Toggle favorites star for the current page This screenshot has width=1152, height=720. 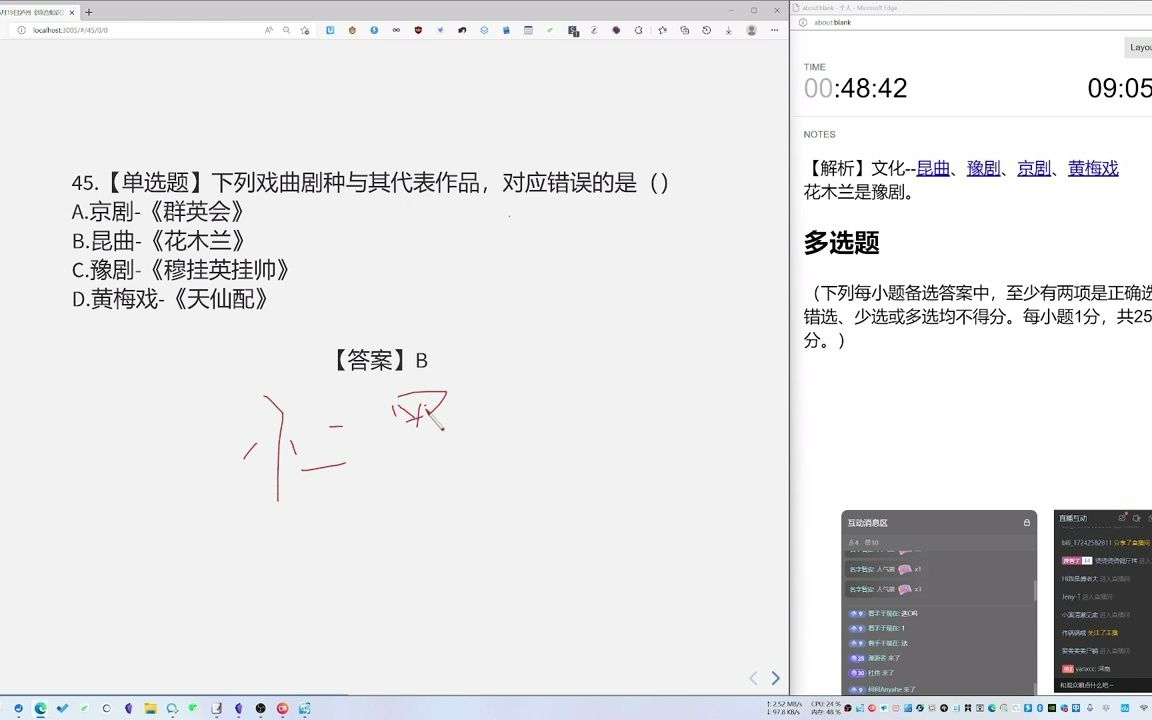click(x=305, y=31)
